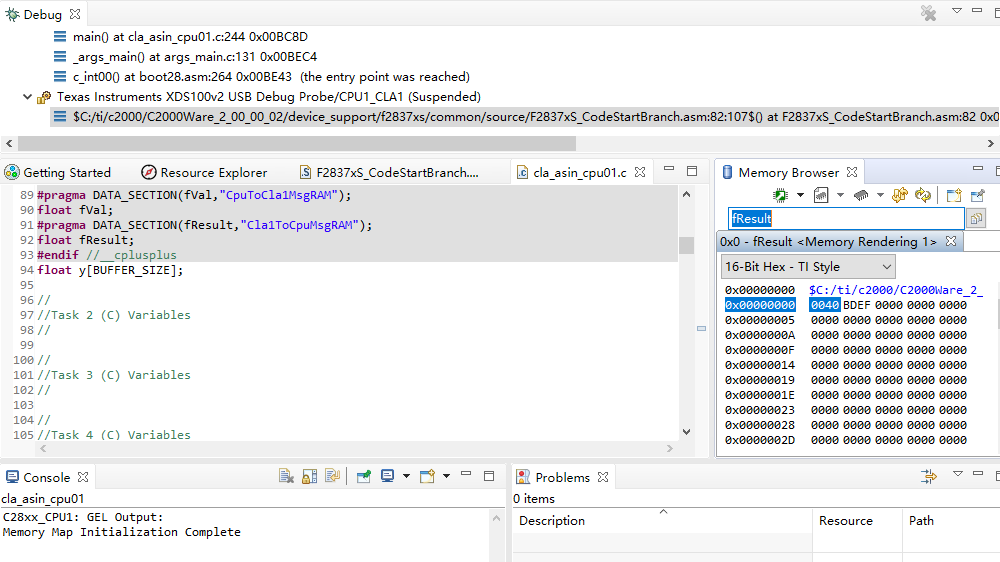Click the Load Memory chip icon

pos(861,195)
